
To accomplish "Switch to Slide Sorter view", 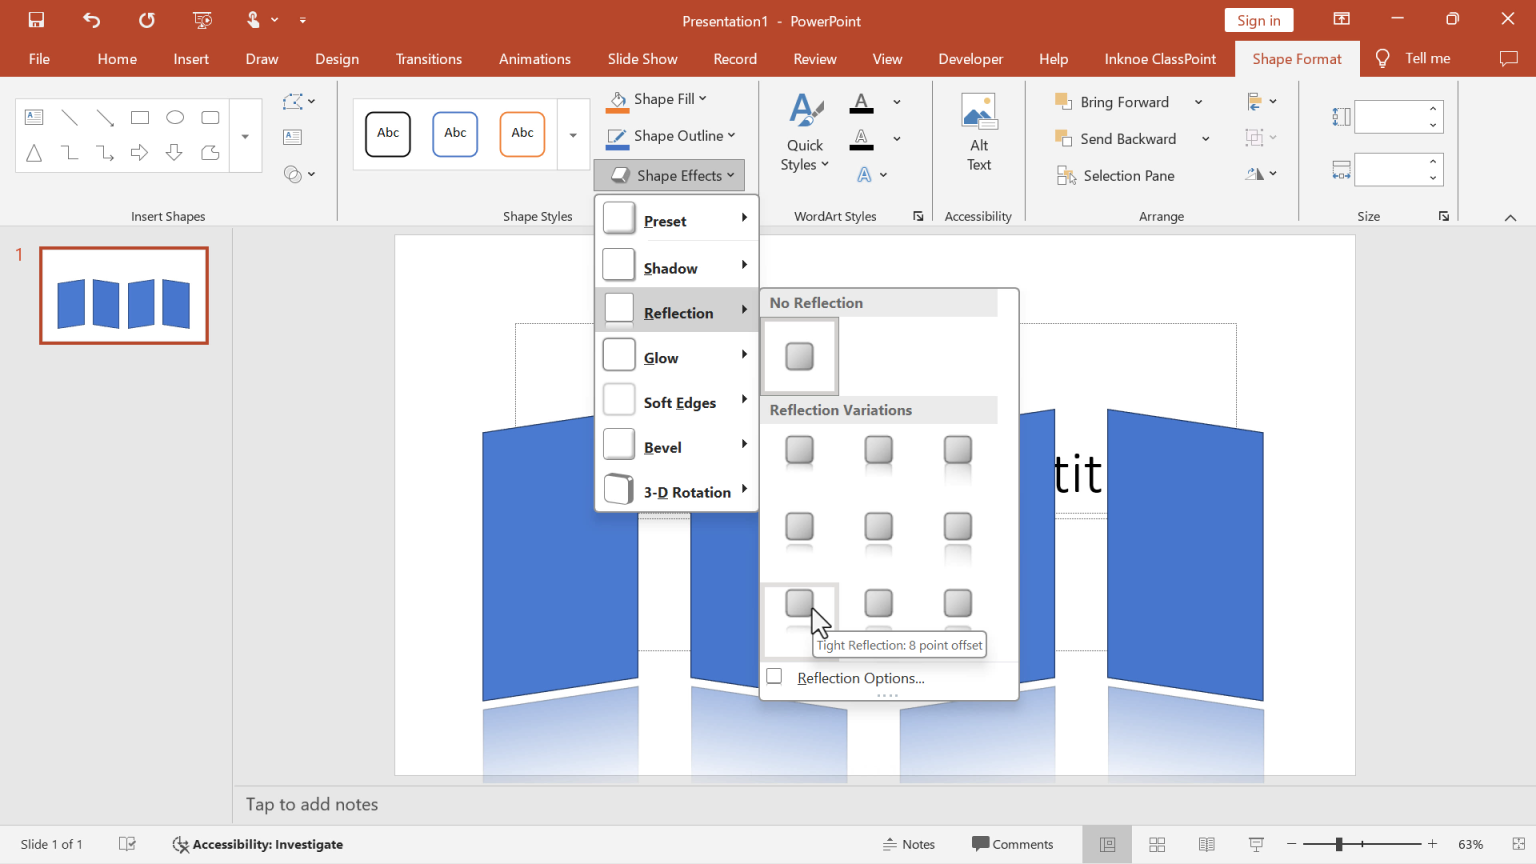I will [1156, 844].
